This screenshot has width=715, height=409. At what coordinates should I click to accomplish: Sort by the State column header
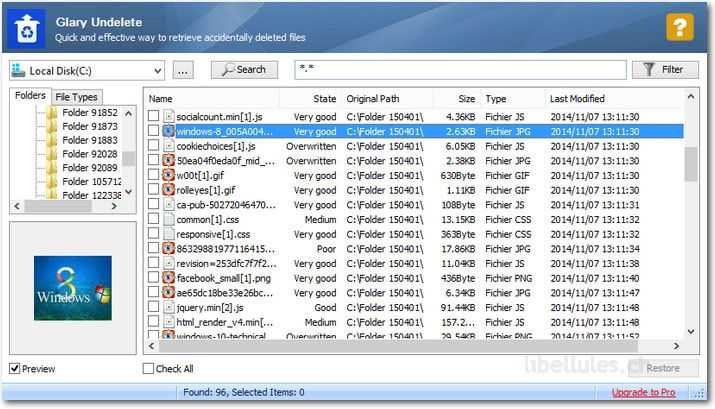310,98
